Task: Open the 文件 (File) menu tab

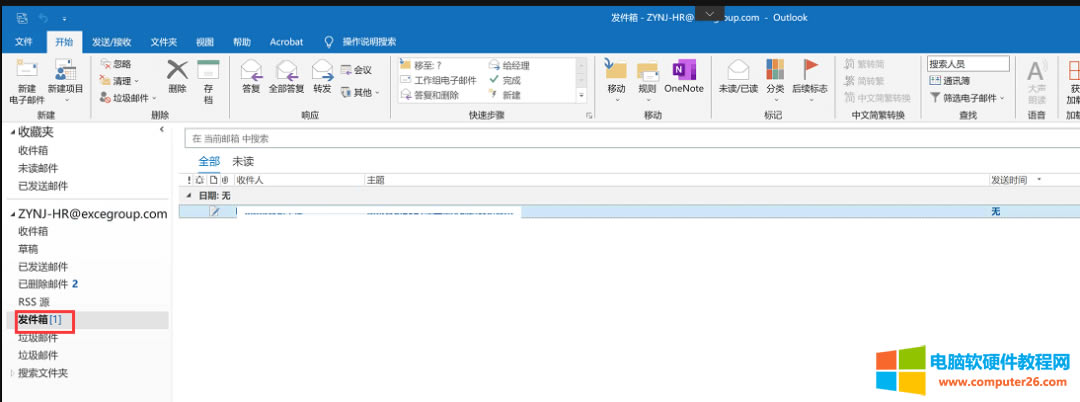Action: (24, 42)
